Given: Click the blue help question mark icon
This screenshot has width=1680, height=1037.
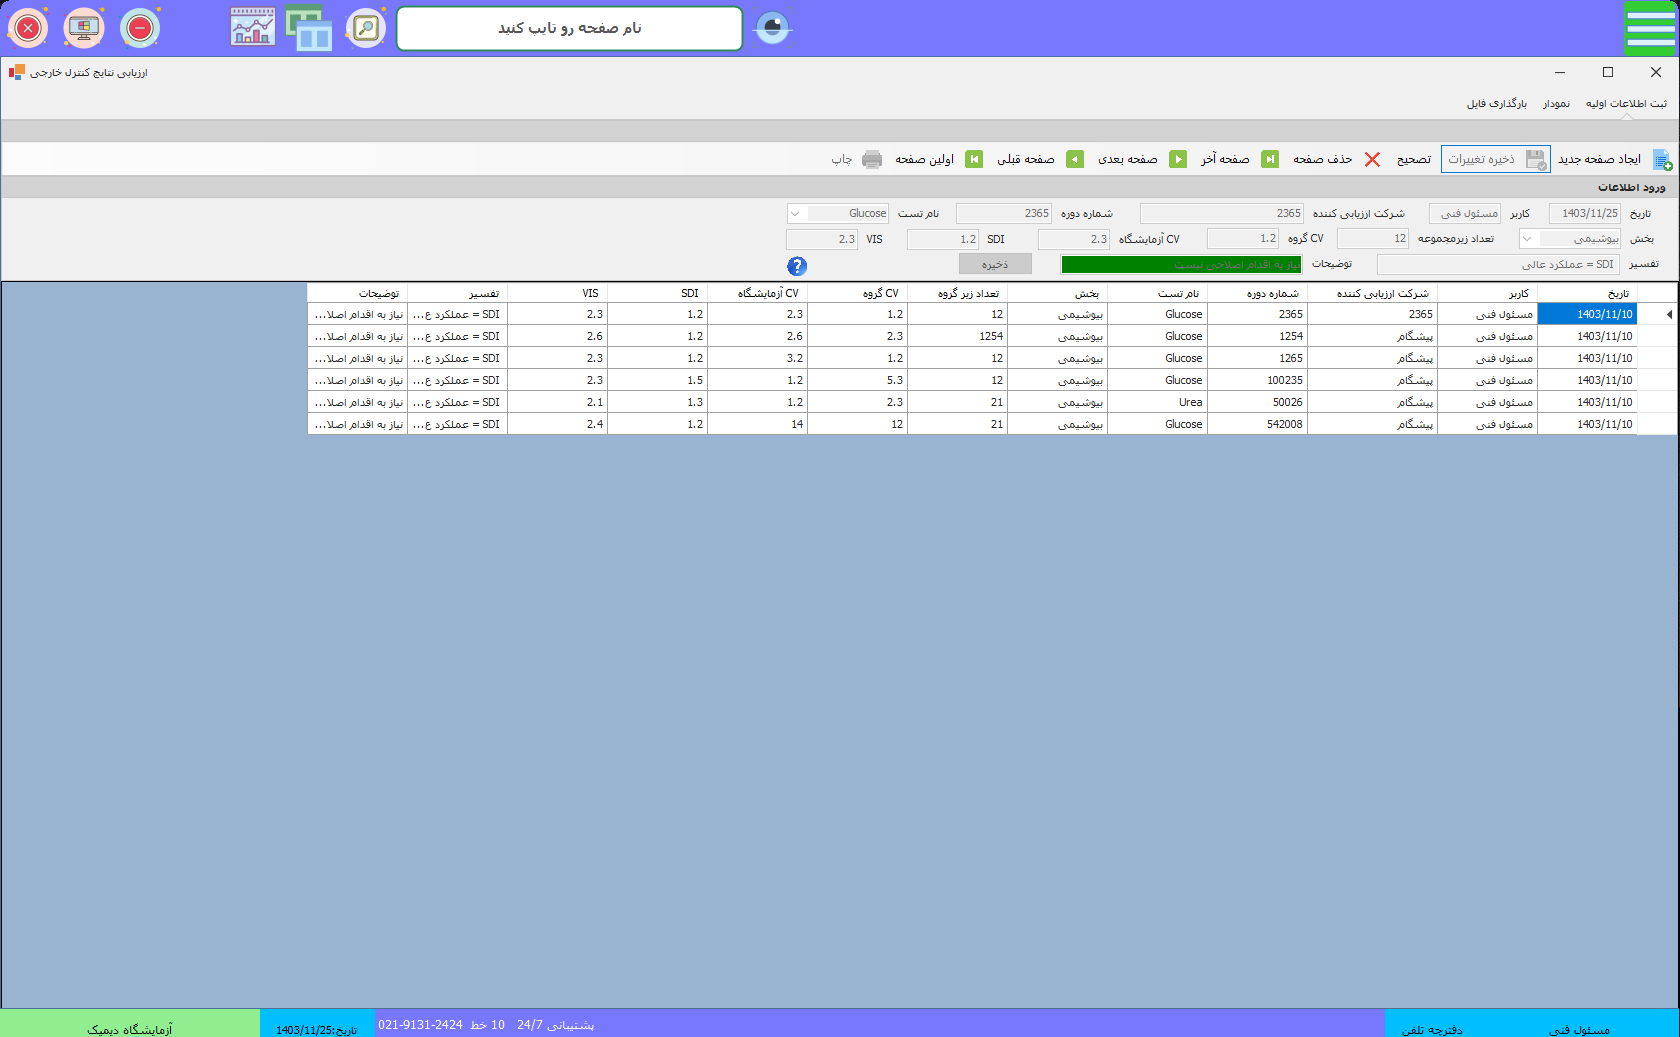Looking at the screenshot, I should (x=797, y=266).
